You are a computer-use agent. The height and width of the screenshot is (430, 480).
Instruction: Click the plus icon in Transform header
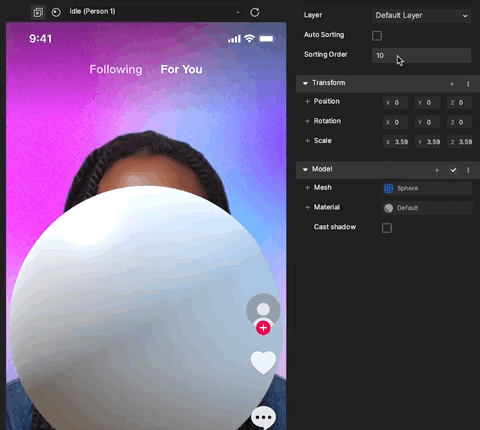pos(452,84)
